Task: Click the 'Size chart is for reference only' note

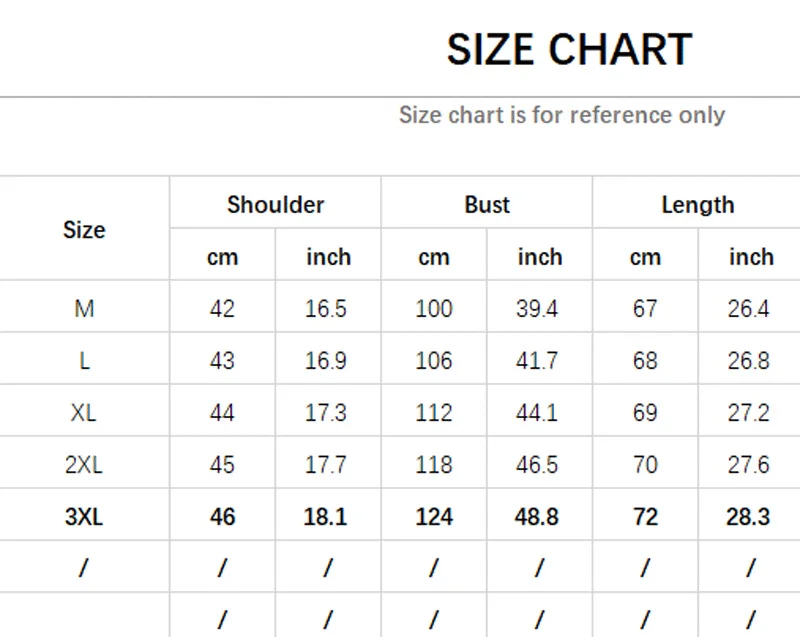Action: 562,115
